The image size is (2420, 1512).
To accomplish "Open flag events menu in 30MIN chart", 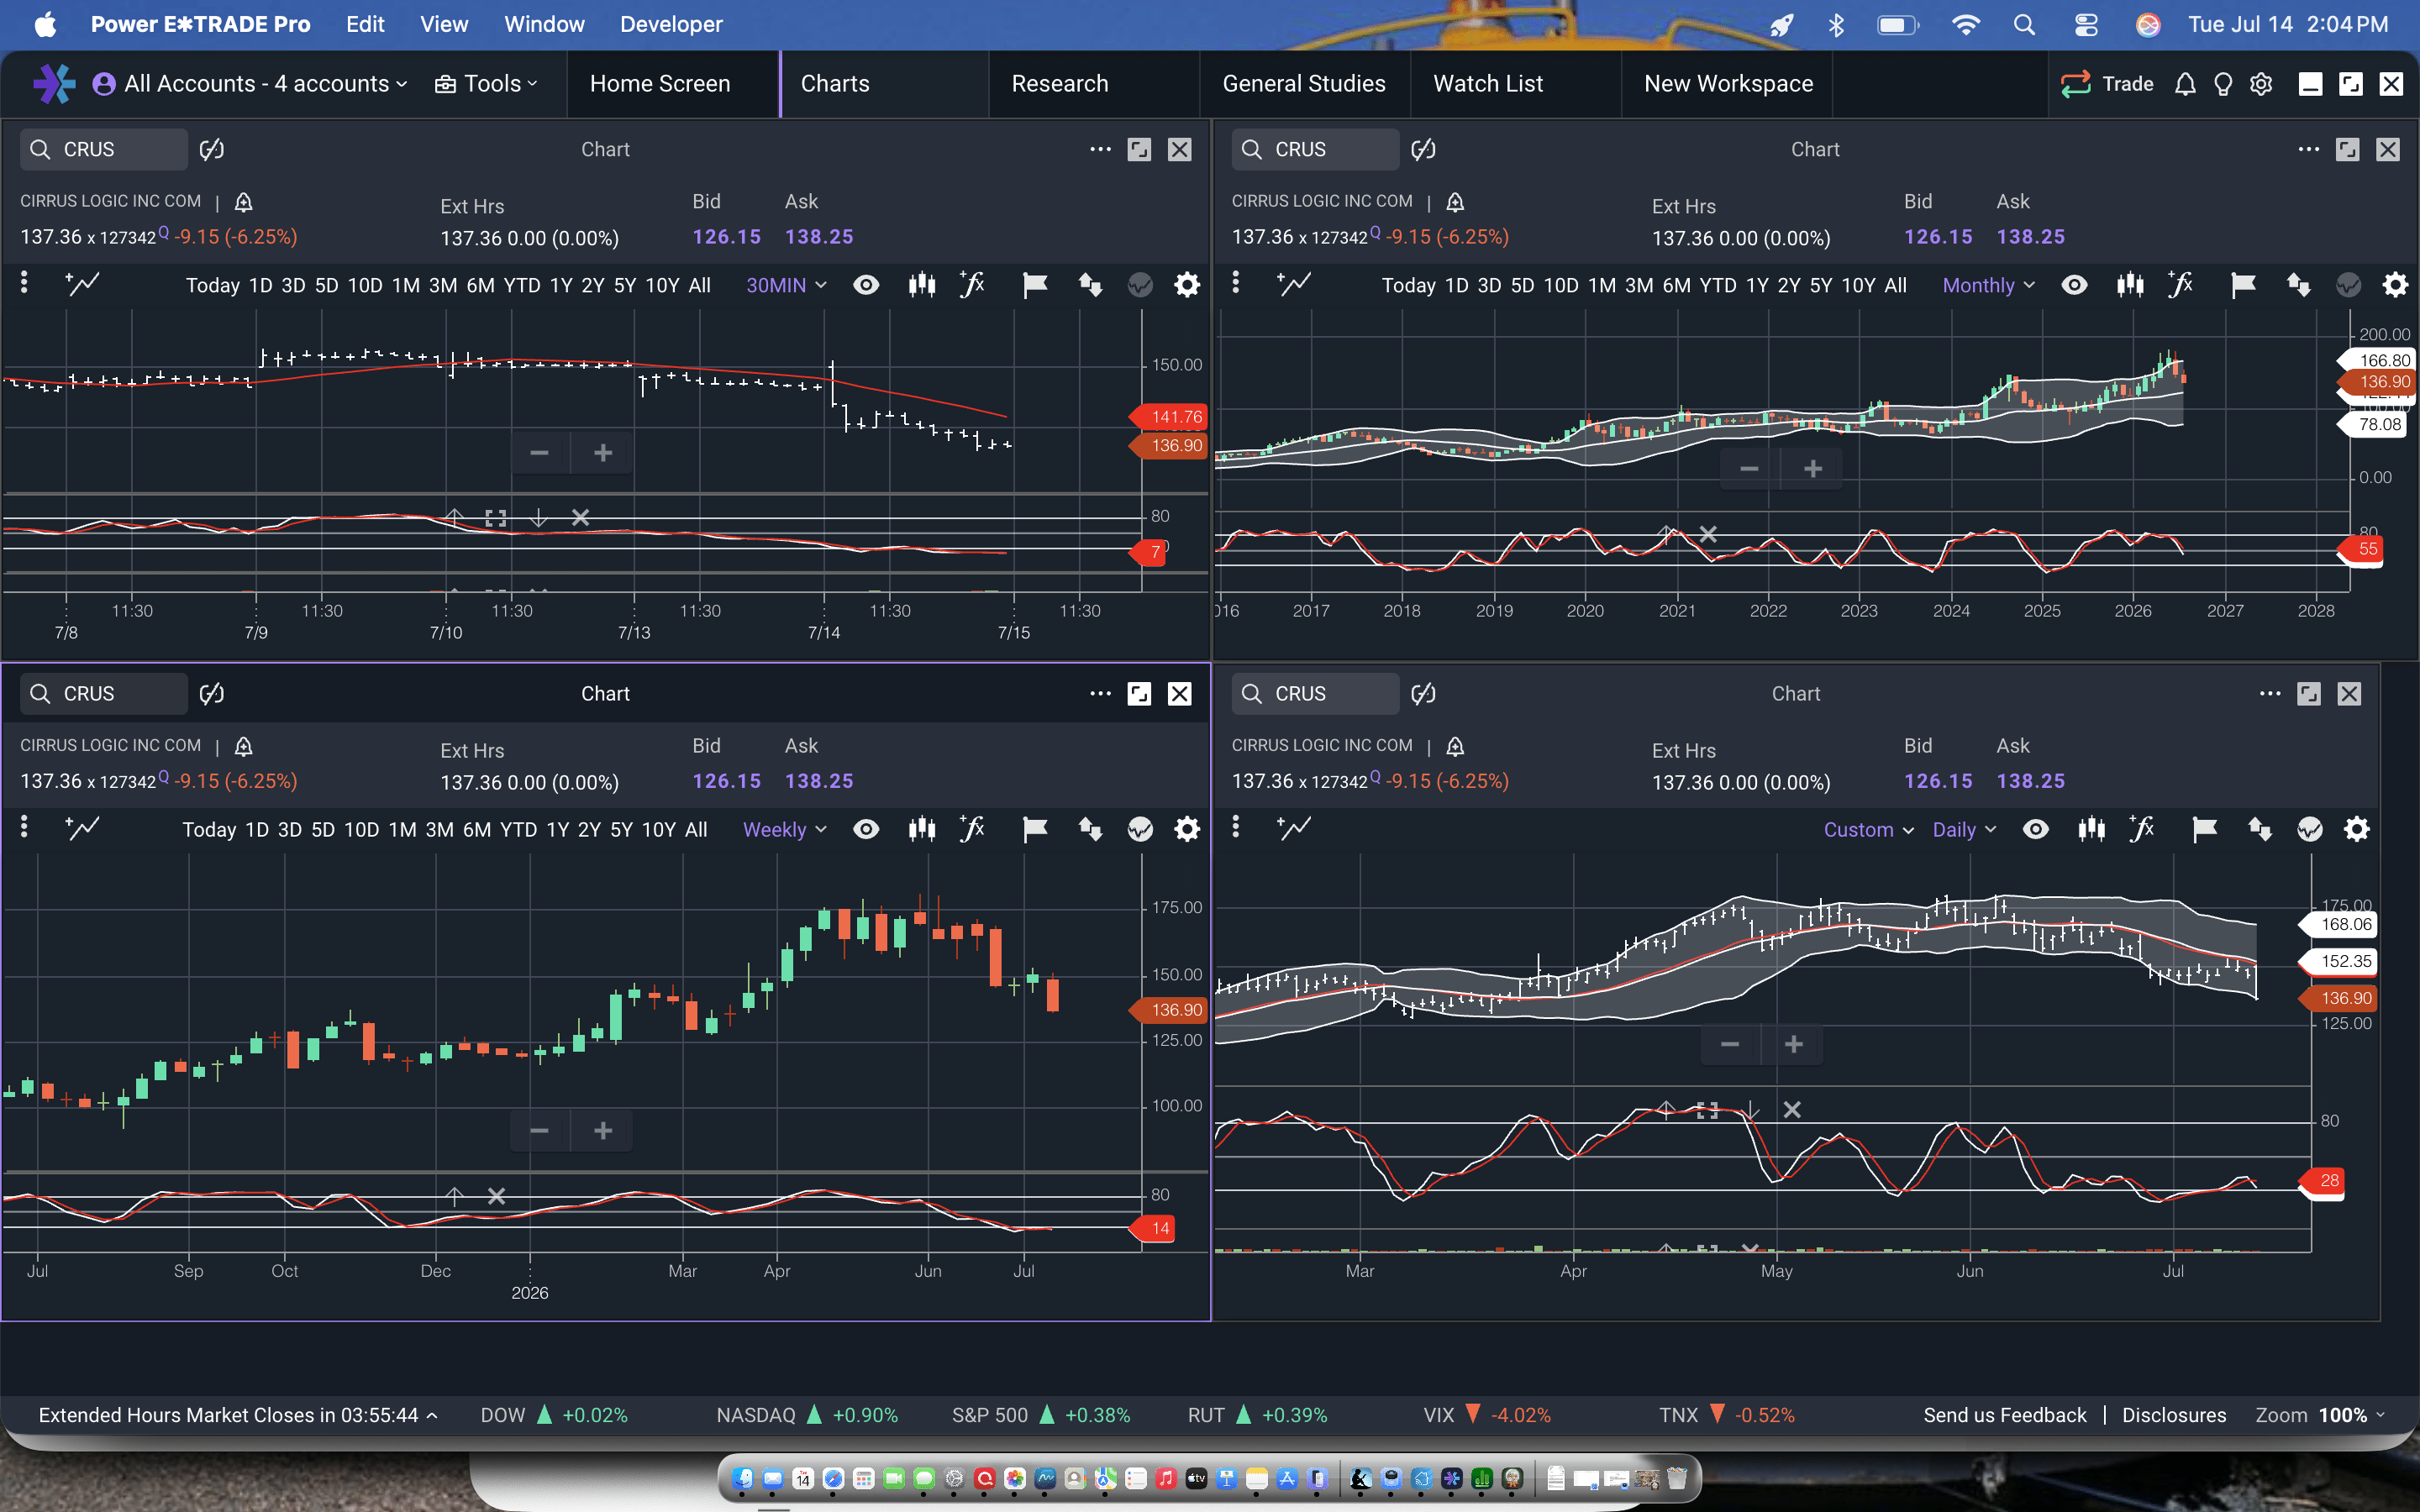I will click(x=1035, y=285).
